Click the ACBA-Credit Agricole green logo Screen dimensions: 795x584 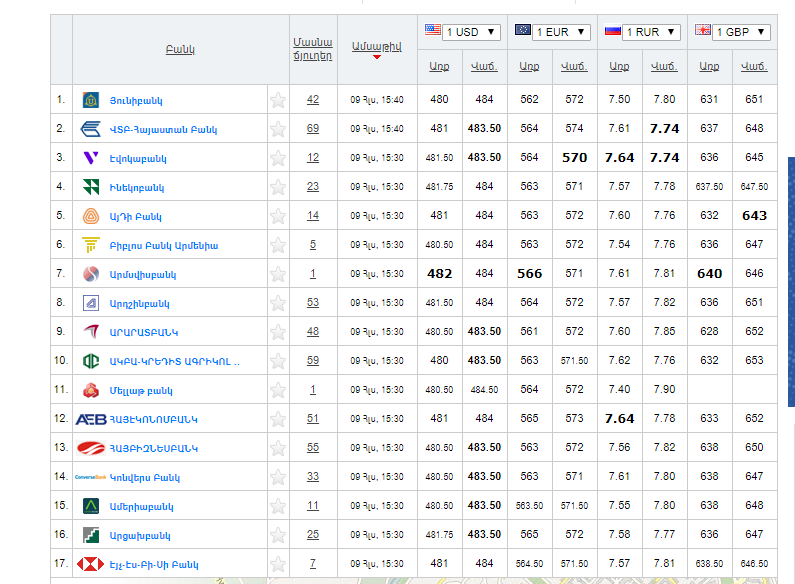pyautogui.click(x=91, y=361)
